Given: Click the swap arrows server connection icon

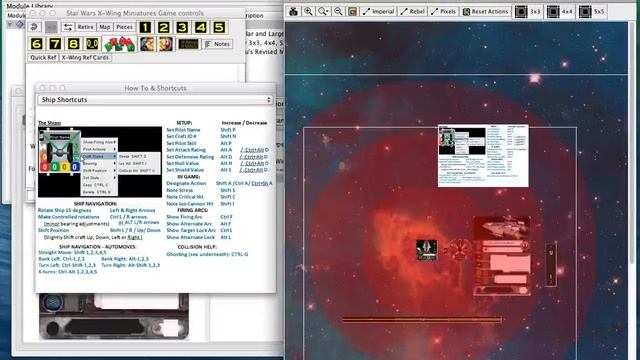Looking at the screenshot, I should pyautogui.click(x=68, y=27).
